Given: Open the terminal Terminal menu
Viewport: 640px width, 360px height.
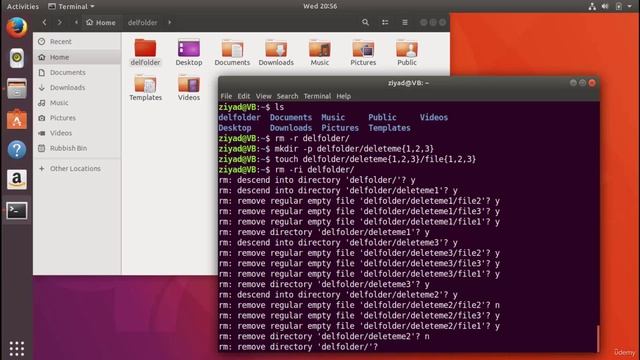Looking at the screenshot, I should click(x=317, y=96).
